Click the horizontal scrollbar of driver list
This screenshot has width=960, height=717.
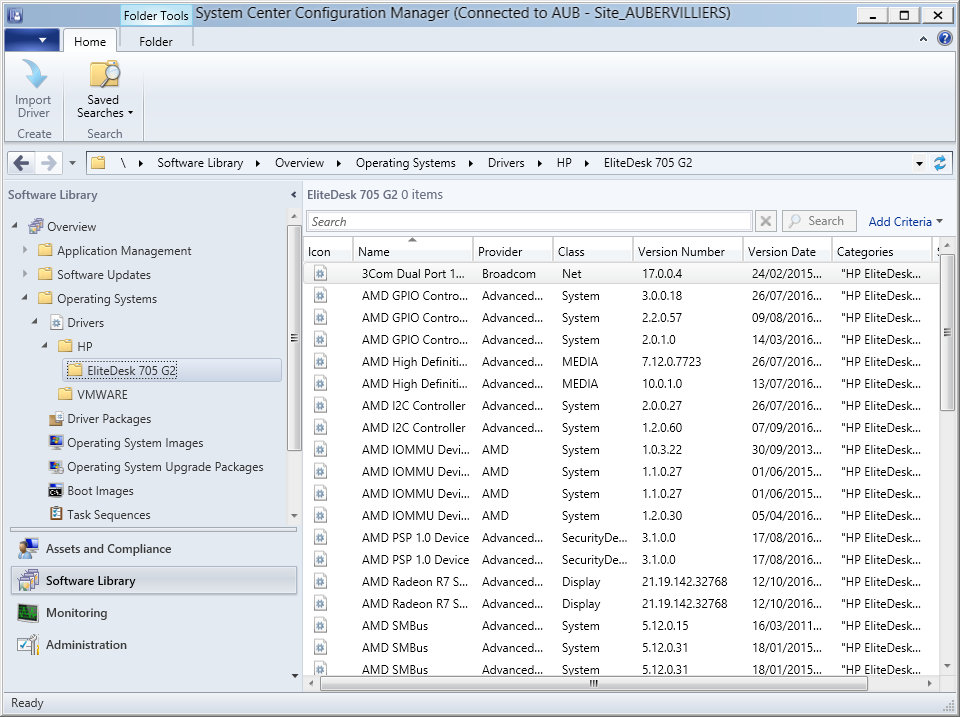(x=594, y=683)
